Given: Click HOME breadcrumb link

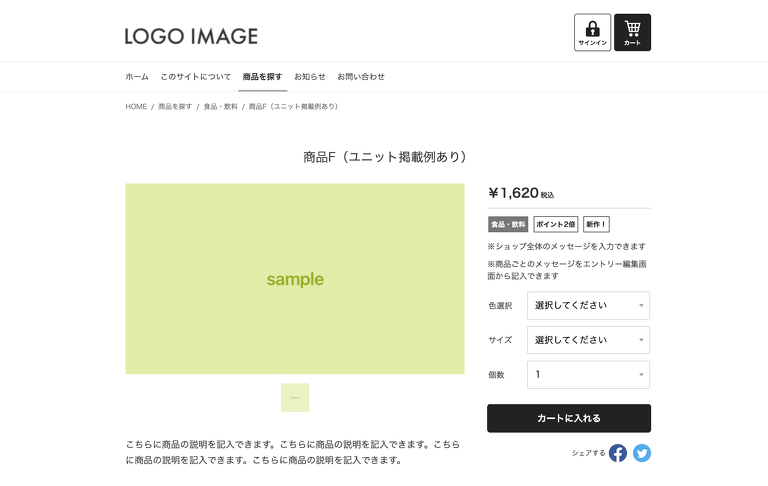Looking at the screenshot, I should point(136,106).
